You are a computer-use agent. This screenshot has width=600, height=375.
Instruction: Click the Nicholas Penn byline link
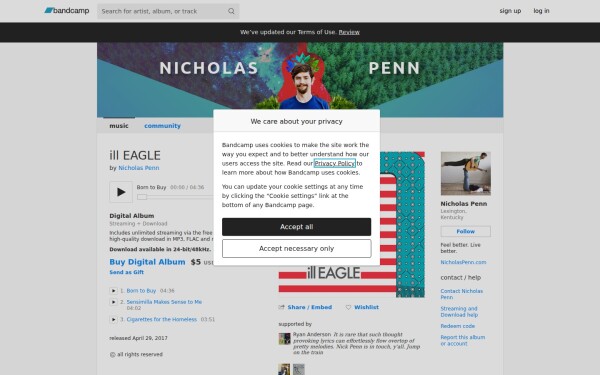click(139, 168)
